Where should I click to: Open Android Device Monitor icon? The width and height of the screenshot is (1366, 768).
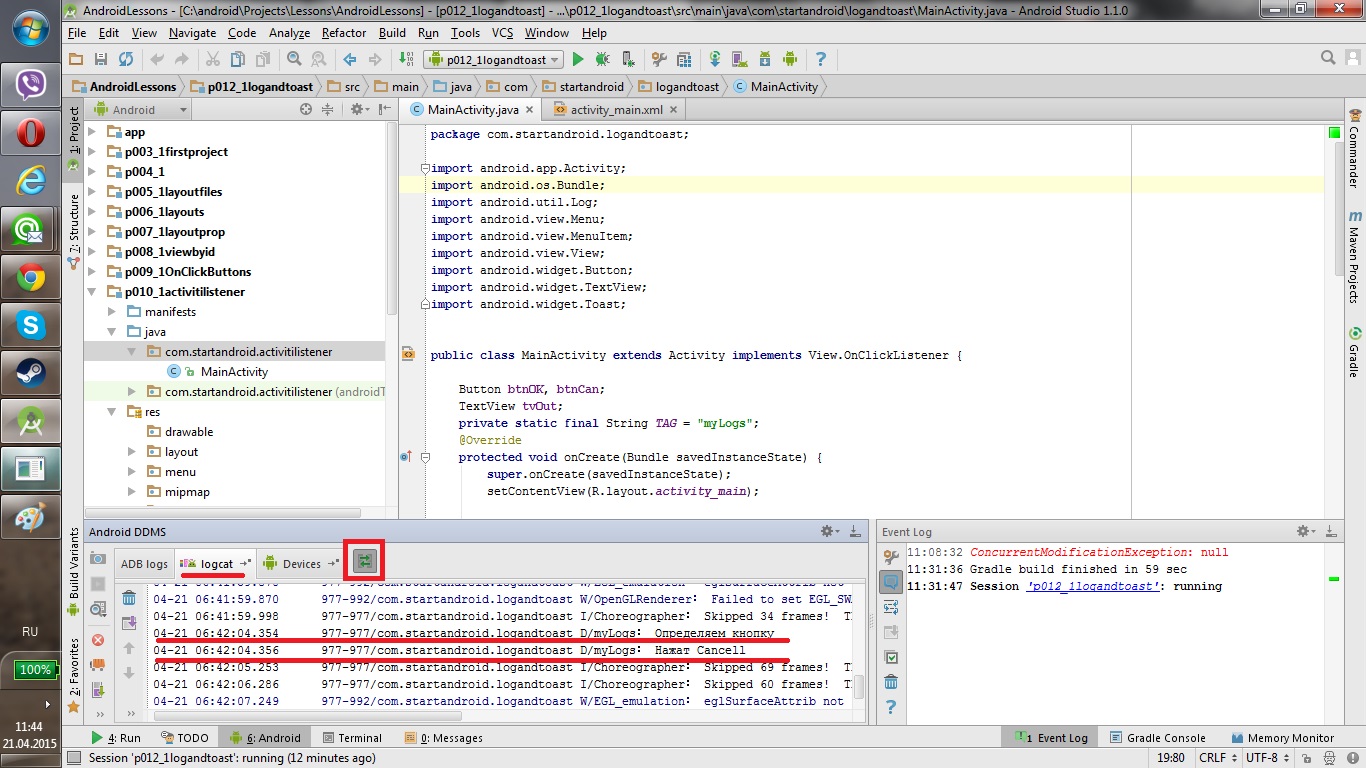pos(789,60)
